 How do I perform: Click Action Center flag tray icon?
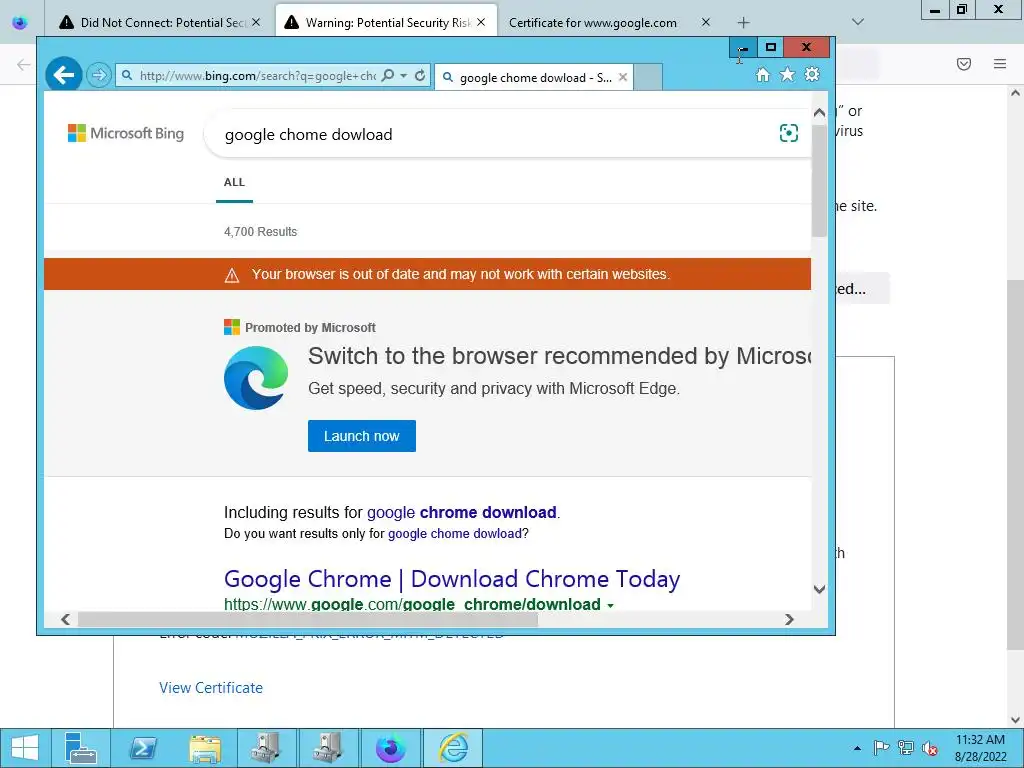coord(881,748)
